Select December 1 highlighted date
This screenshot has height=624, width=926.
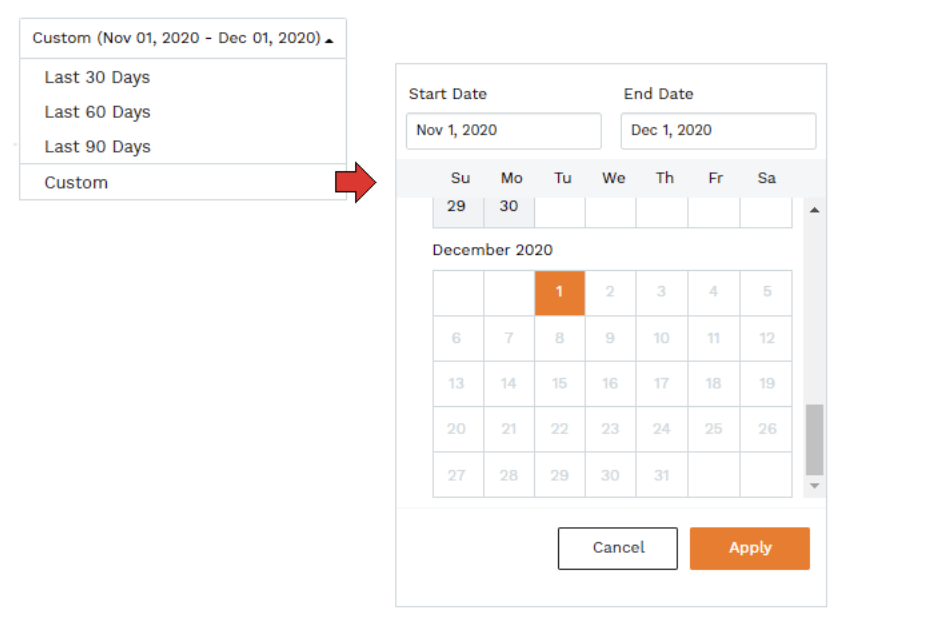pos(559,292)
